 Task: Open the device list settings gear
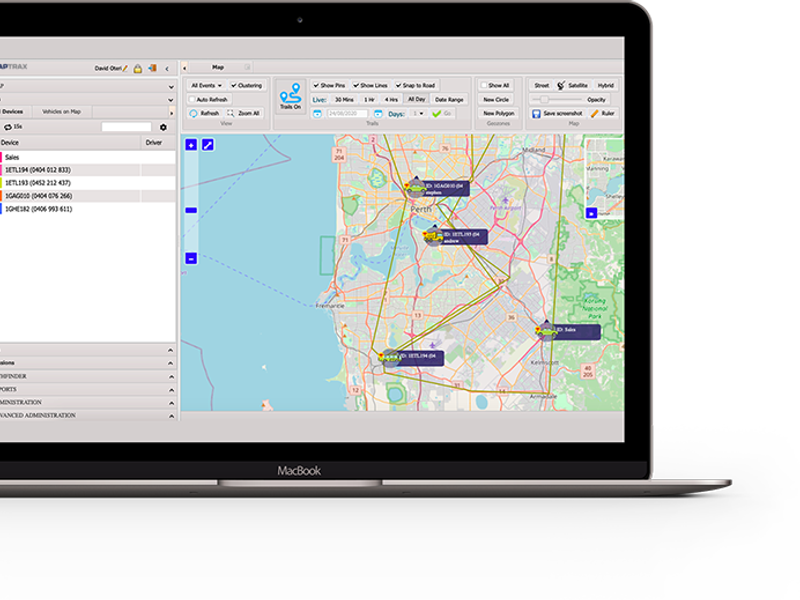coord(164,125)
